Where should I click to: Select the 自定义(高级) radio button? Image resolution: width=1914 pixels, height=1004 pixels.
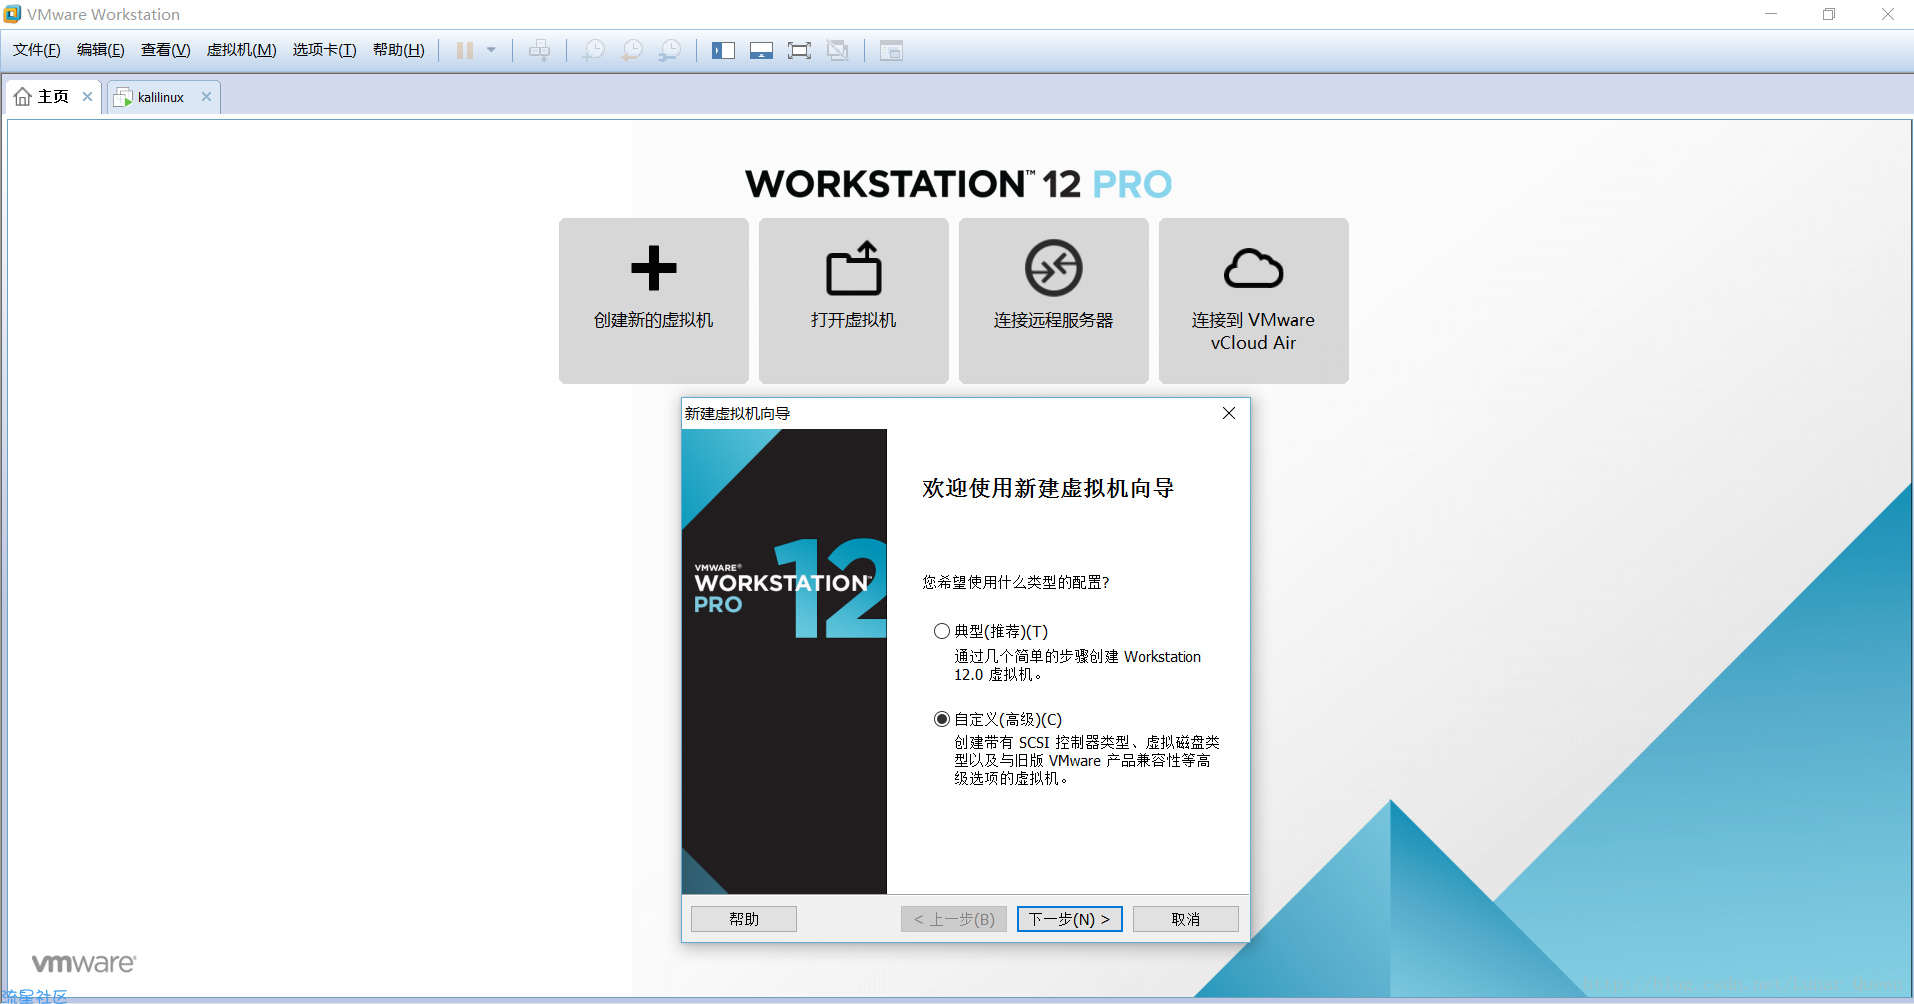pyautogui.click(x=941, y=719)
